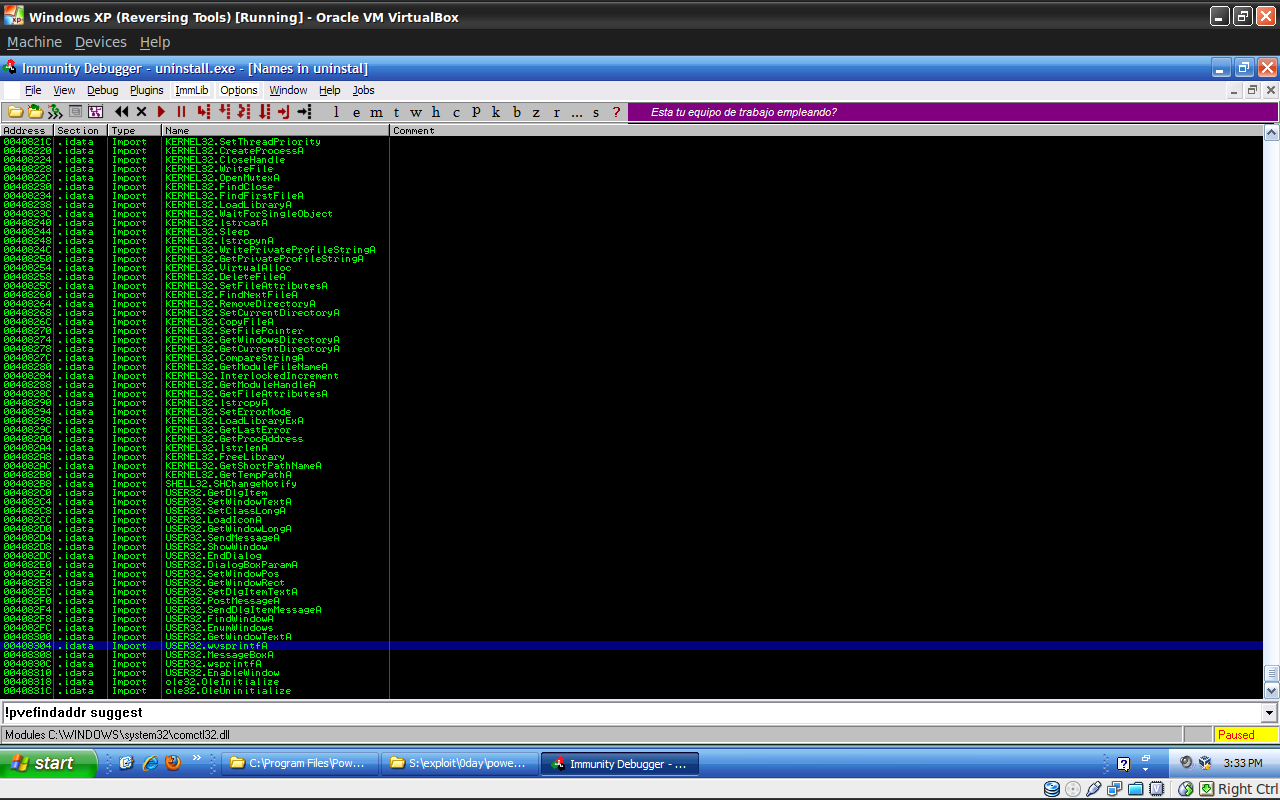Screen dimensions: 1280x800
Task: Select the SHELL32.SHChangeNotify row
Action: click(631, 484)
